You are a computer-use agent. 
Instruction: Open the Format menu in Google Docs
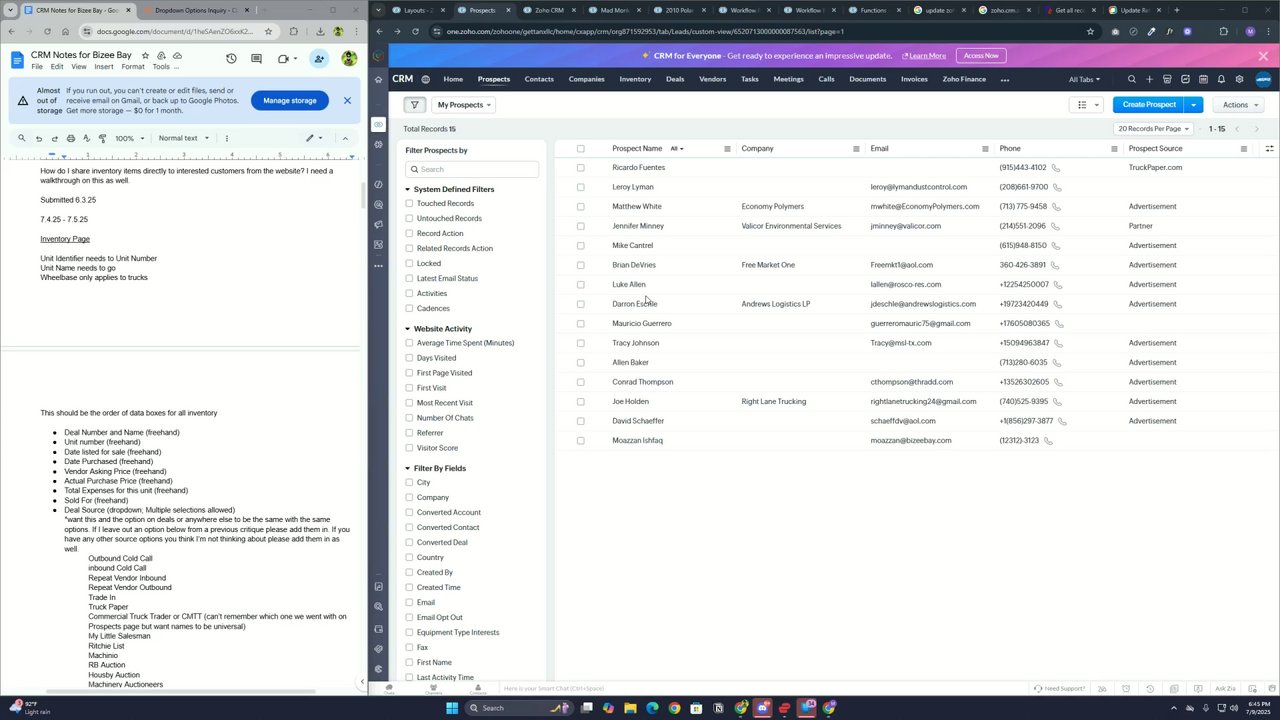point(133,67)
